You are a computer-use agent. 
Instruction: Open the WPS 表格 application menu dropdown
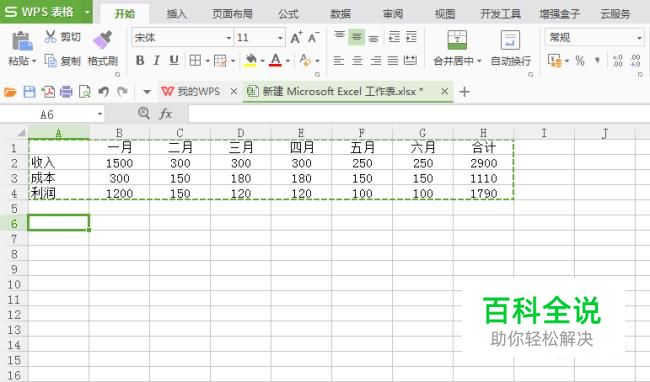click(87, 12)
